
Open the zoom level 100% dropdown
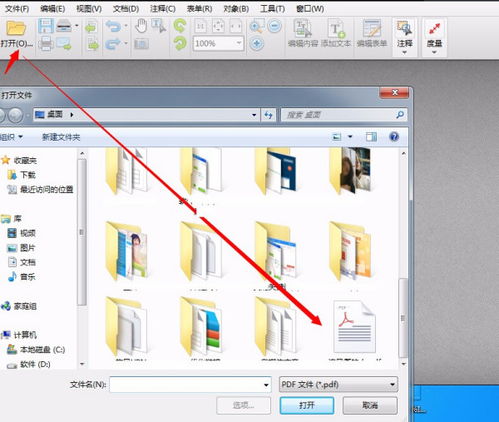click(239, 43)
